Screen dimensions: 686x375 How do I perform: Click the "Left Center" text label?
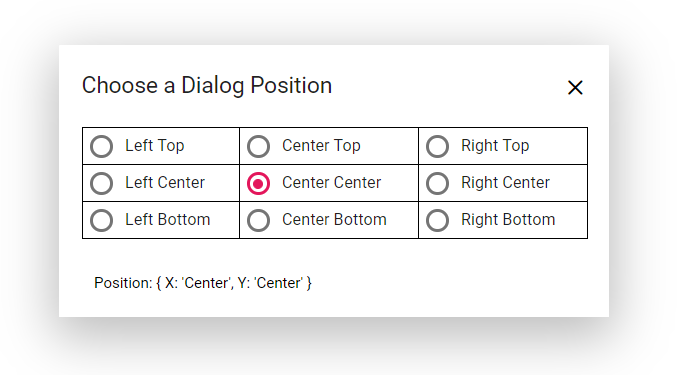[x=165, y=182]
